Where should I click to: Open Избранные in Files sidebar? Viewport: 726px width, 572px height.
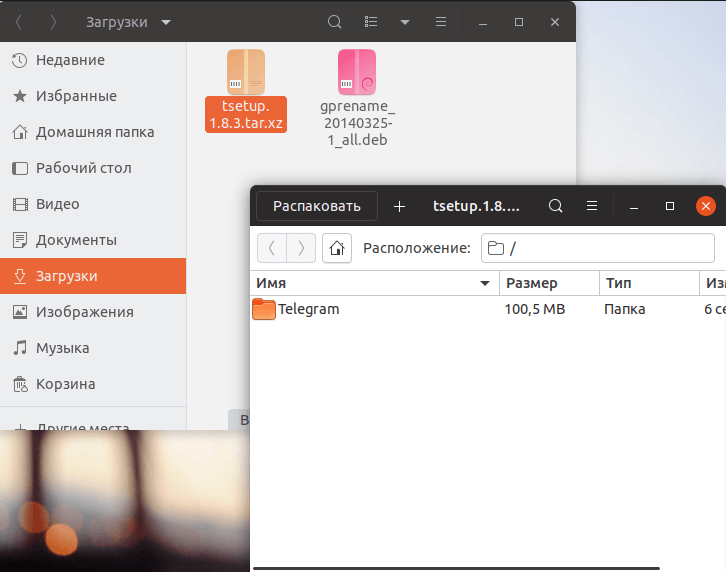pyautogui.click(x=93, y=96)
